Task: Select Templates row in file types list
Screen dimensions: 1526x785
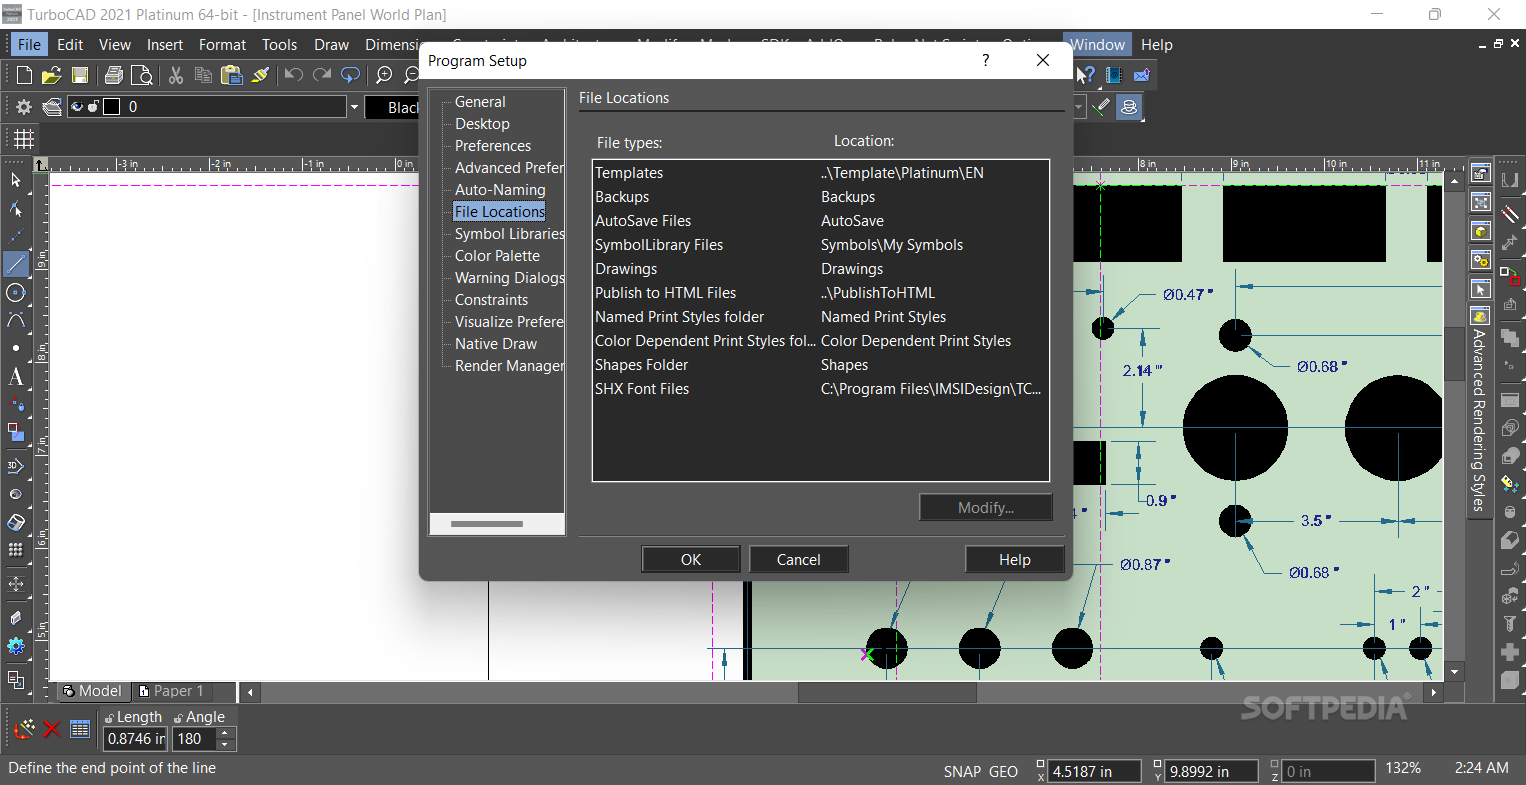Action: 820,173
